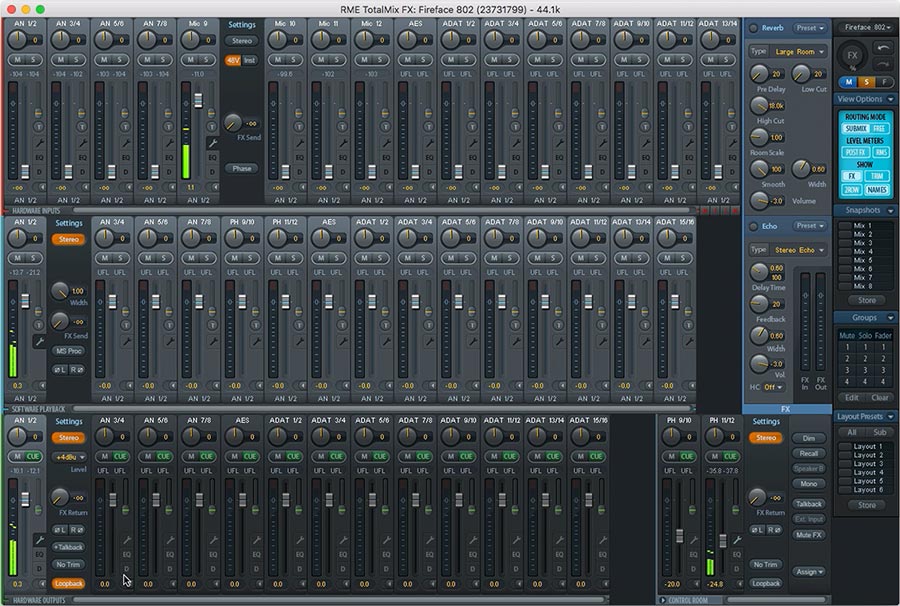Image resolution: width=900 pixels, height=606 pixels.
Task: Enable the Reverb effect on/off button
Action: point(753,29)
